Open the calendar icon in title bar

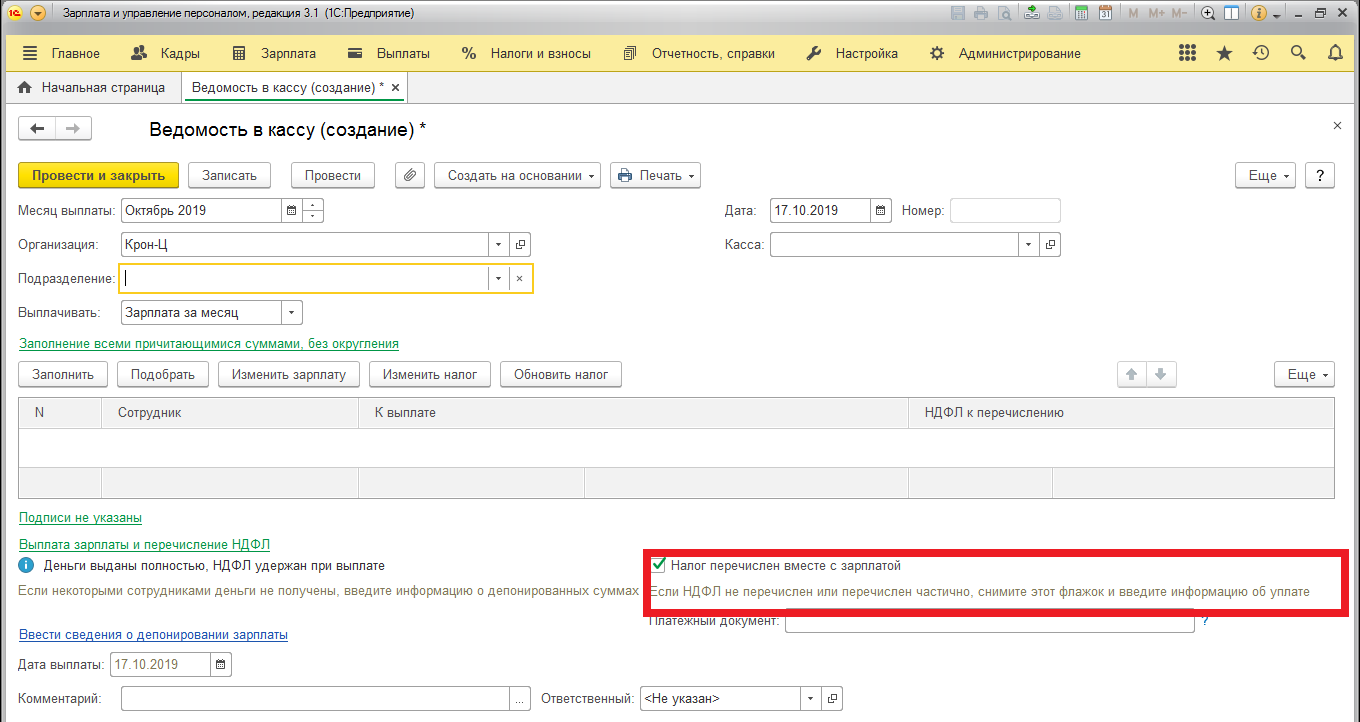(x=1105, y=14)
